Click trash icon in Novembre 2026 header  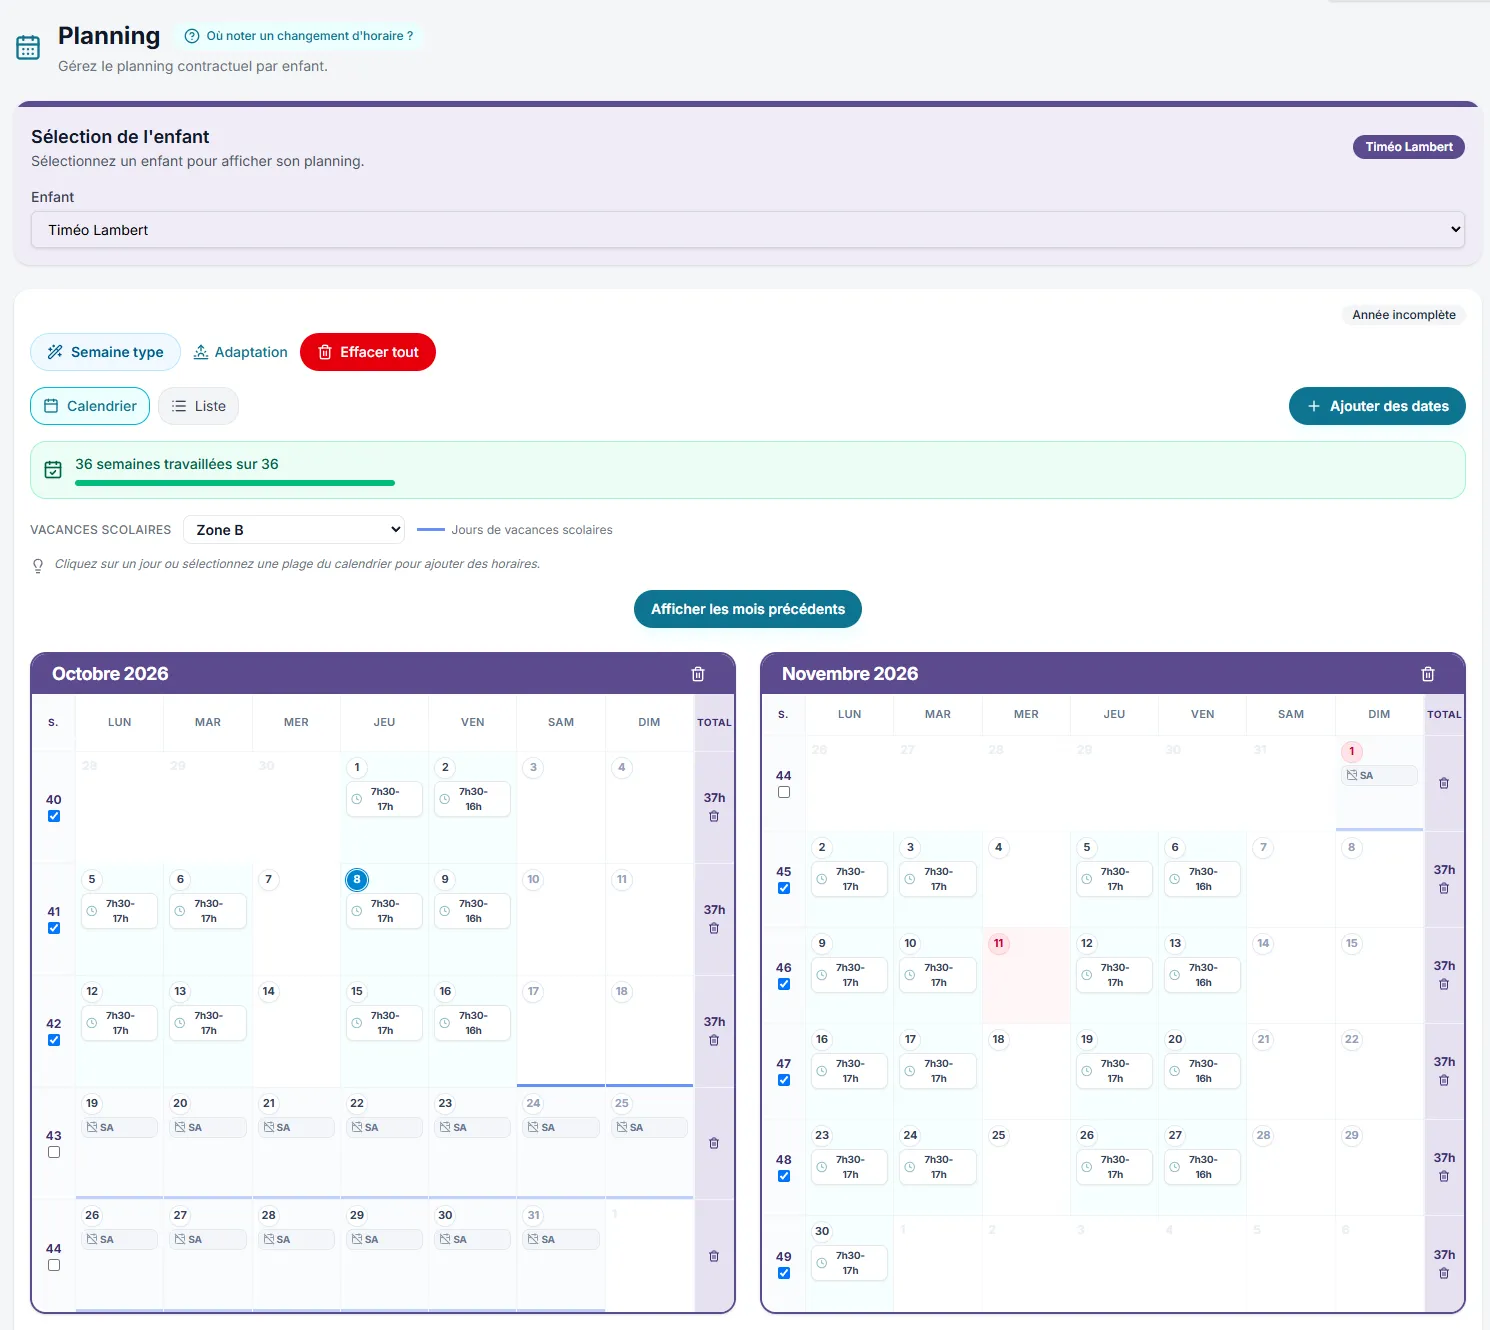[x=1428, y=674]
